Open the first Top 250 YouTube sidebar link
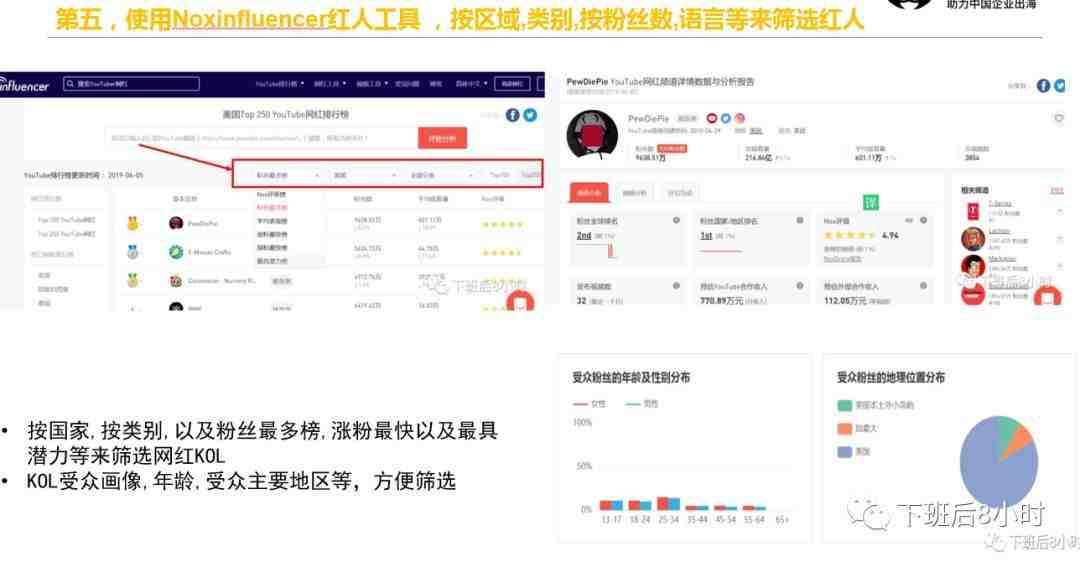 click(66, 220)
